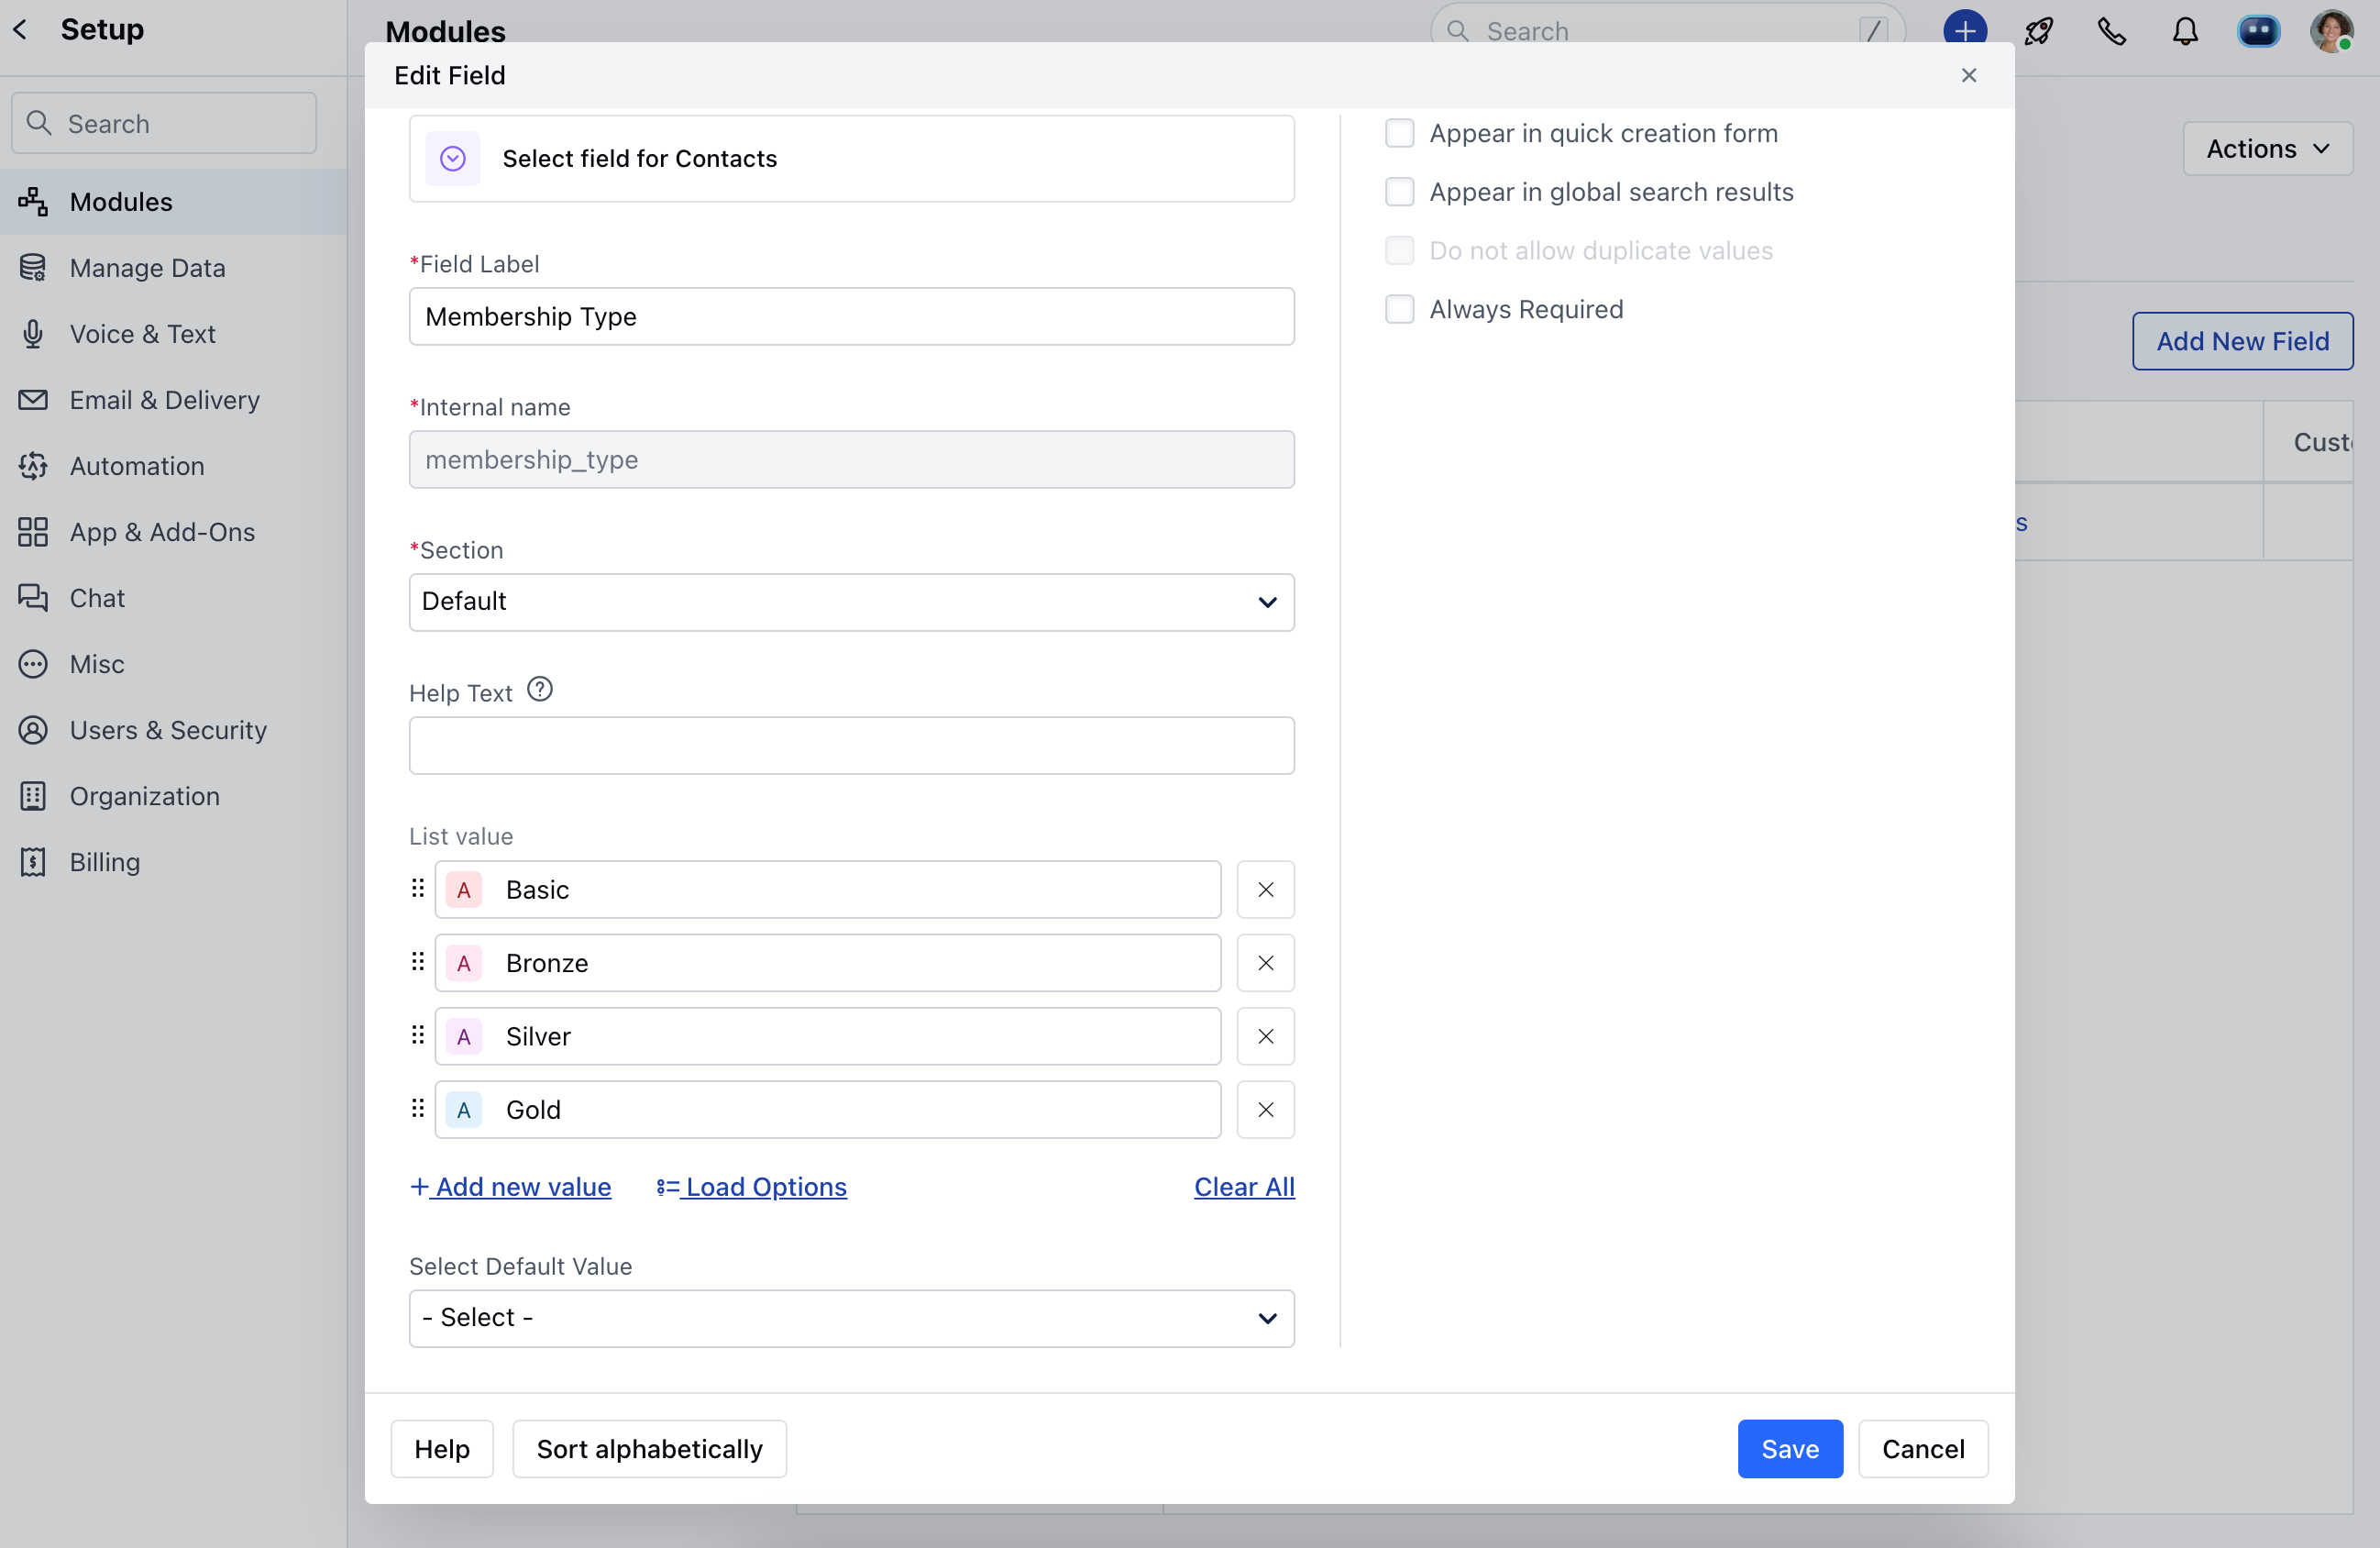Delete the Gold list value

1265,1110
